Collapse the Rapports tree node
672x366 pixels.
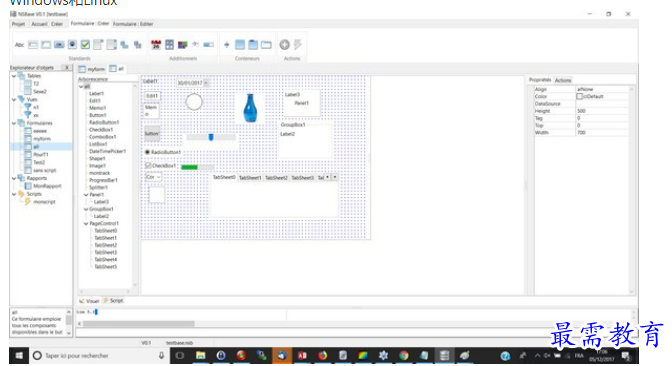click(14, 178)
